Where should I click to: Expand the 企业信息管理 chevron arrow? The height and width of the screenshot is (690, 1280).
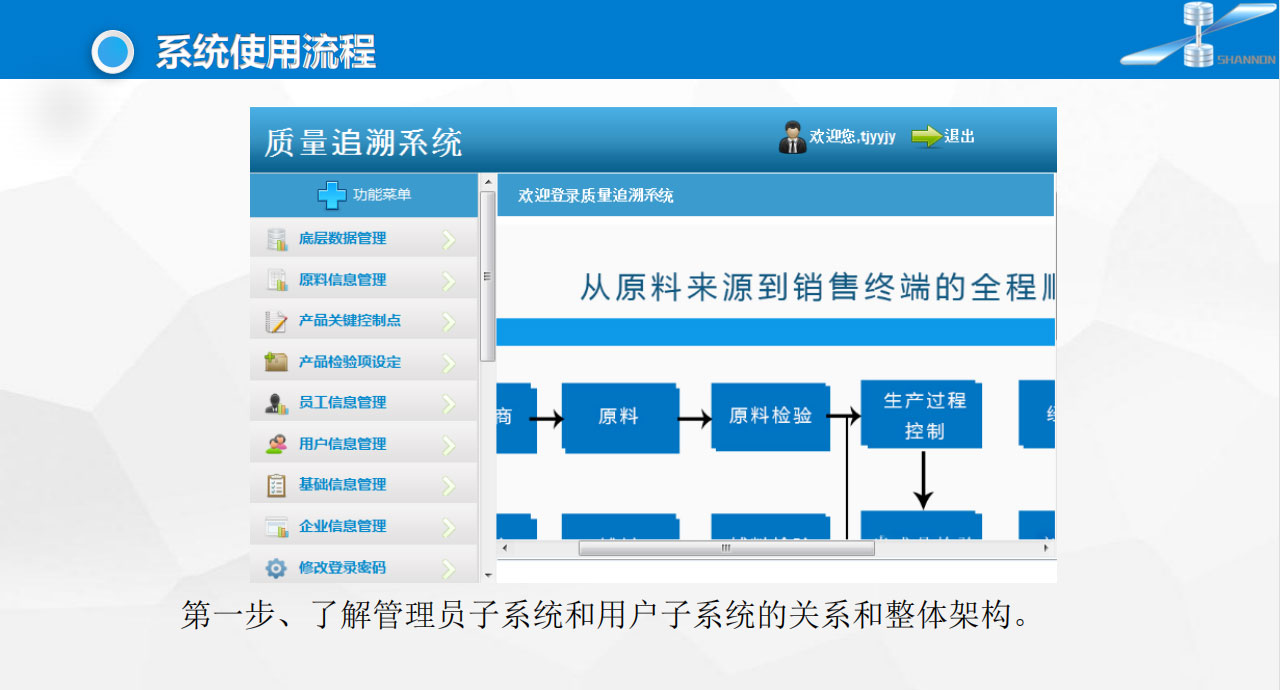[x=448, y=527]
